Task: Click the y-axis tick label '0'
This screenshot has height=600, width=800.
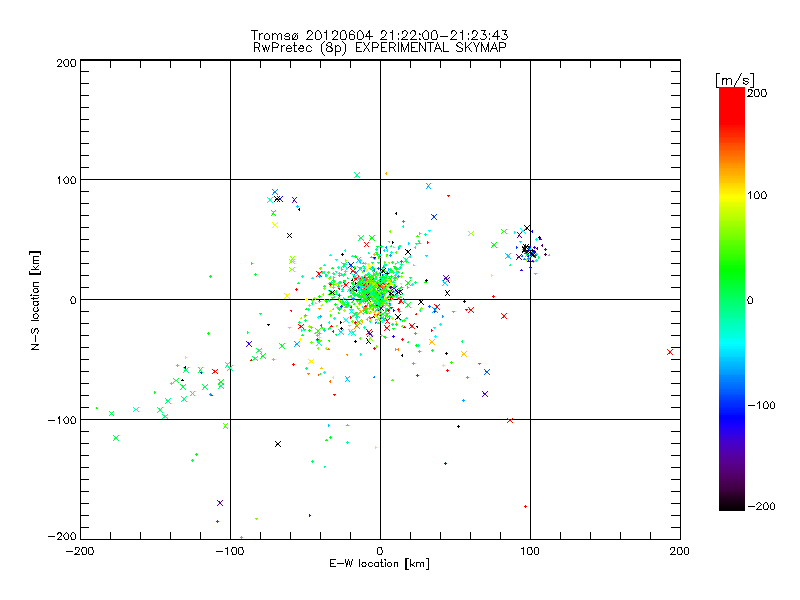Action: (73, 300)
